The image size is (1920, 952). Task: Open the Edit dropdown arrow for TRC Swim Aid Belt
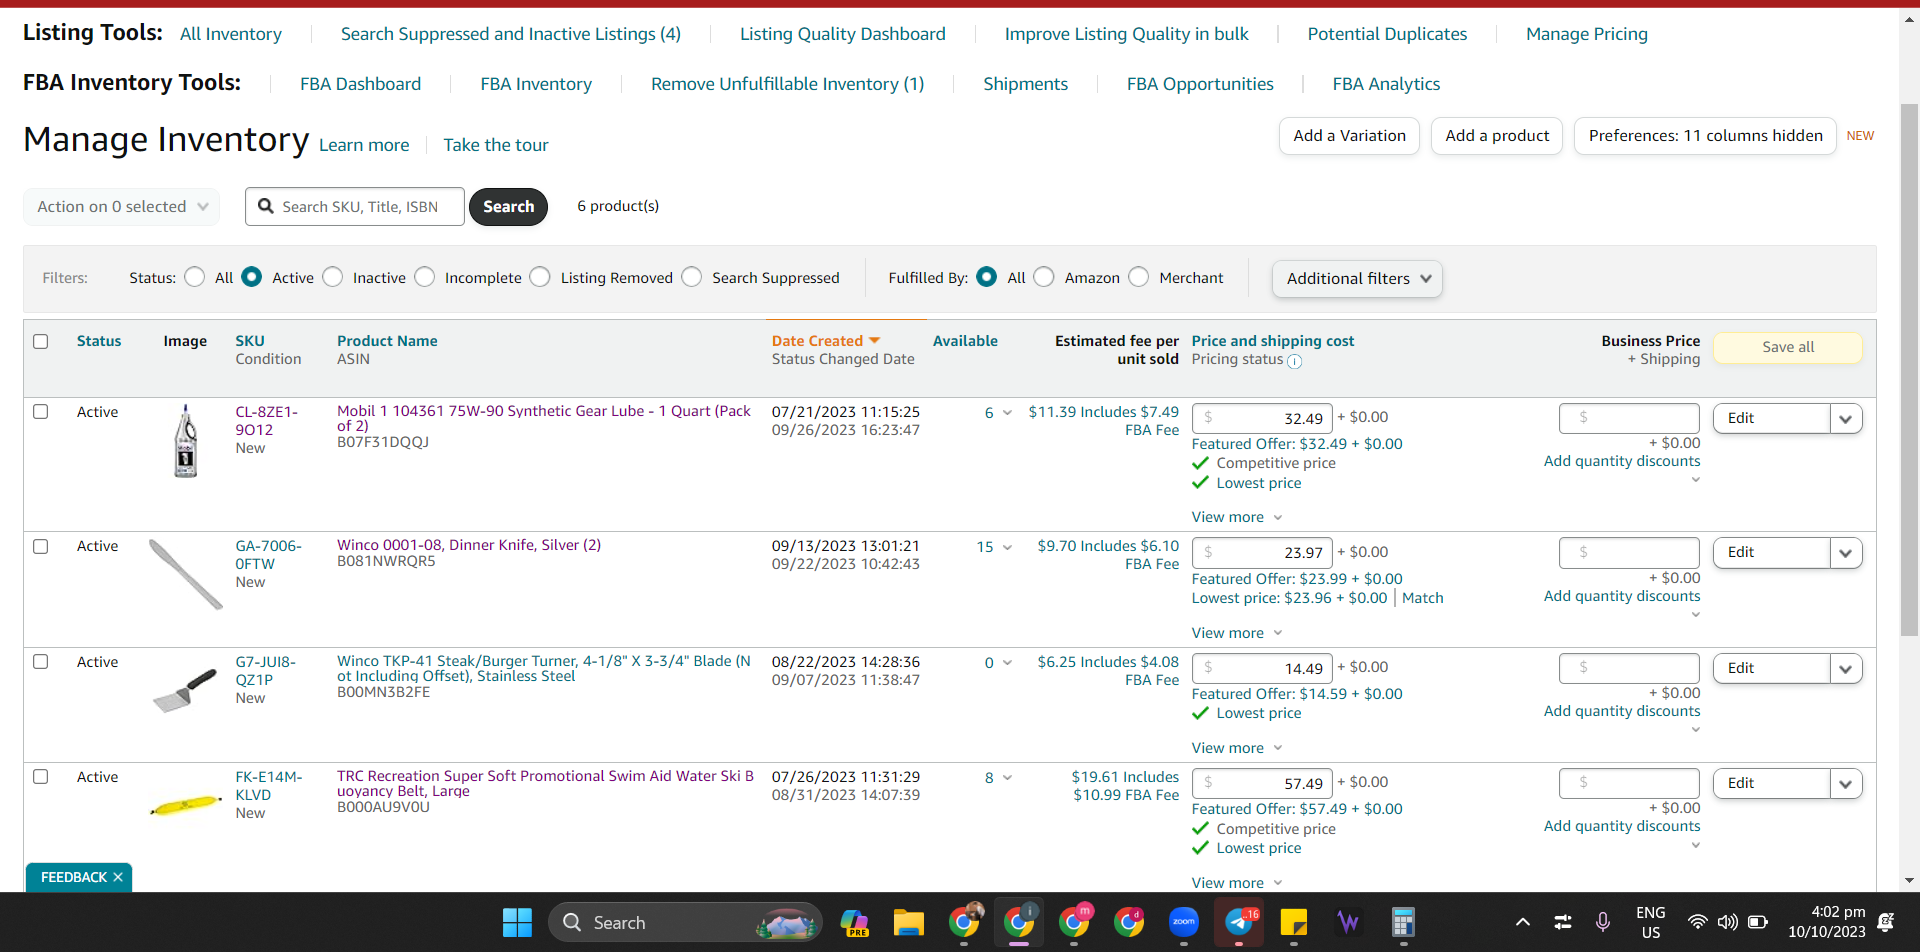[x=1846, y=784]
